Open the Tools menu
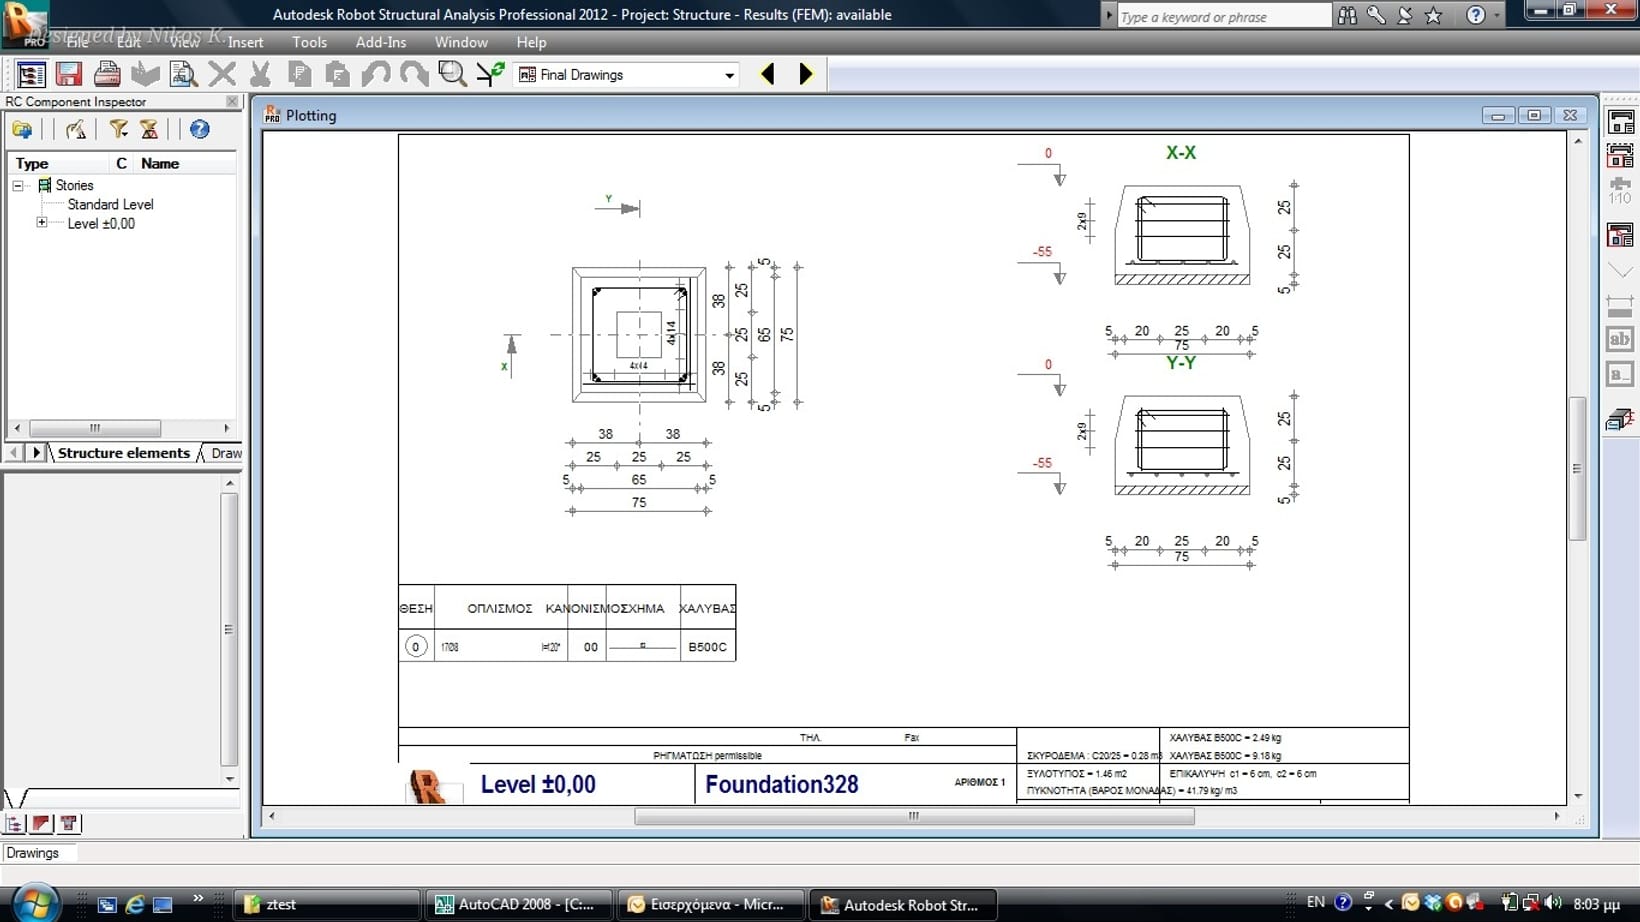The image size is (1640, 922). tap(309, 42)
